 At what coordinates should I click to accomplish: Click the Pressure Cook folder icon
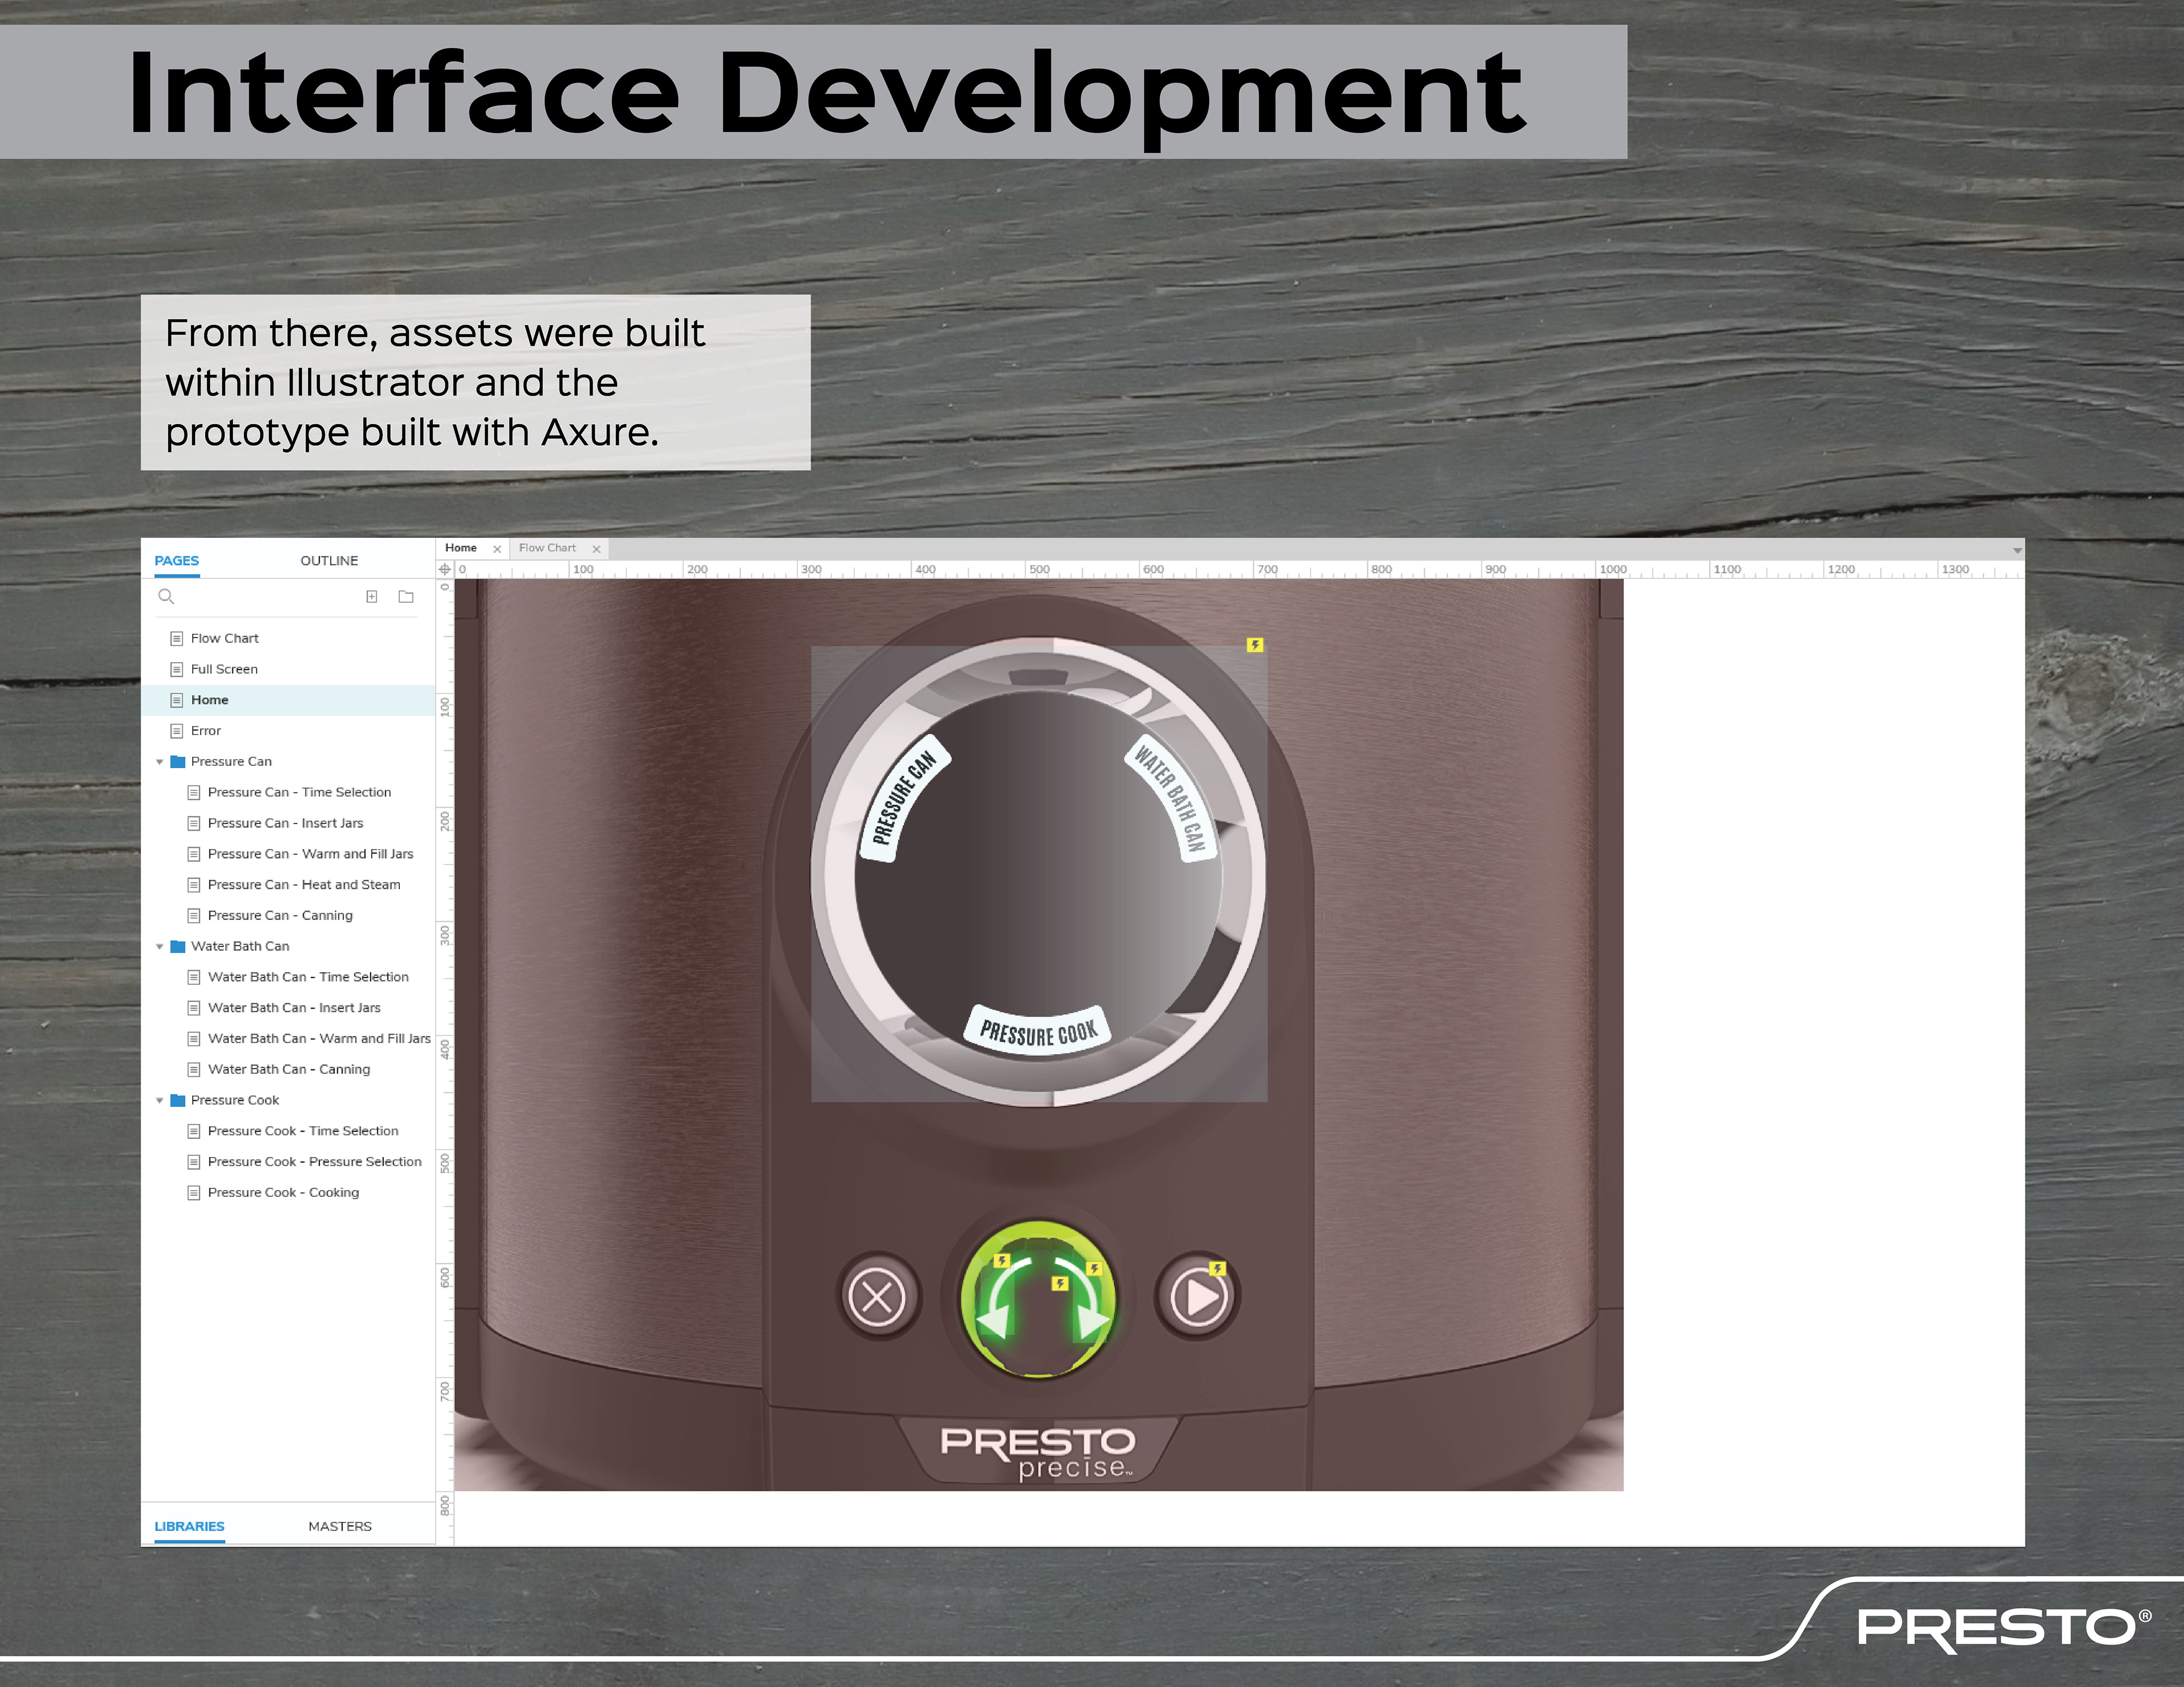point(178,1100)
